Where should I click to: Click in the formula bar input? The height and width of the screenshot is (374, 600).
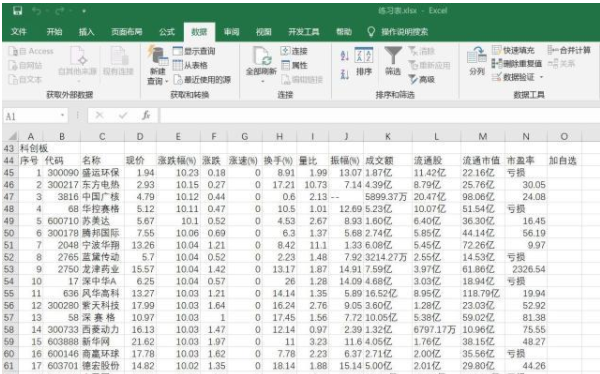379,116
